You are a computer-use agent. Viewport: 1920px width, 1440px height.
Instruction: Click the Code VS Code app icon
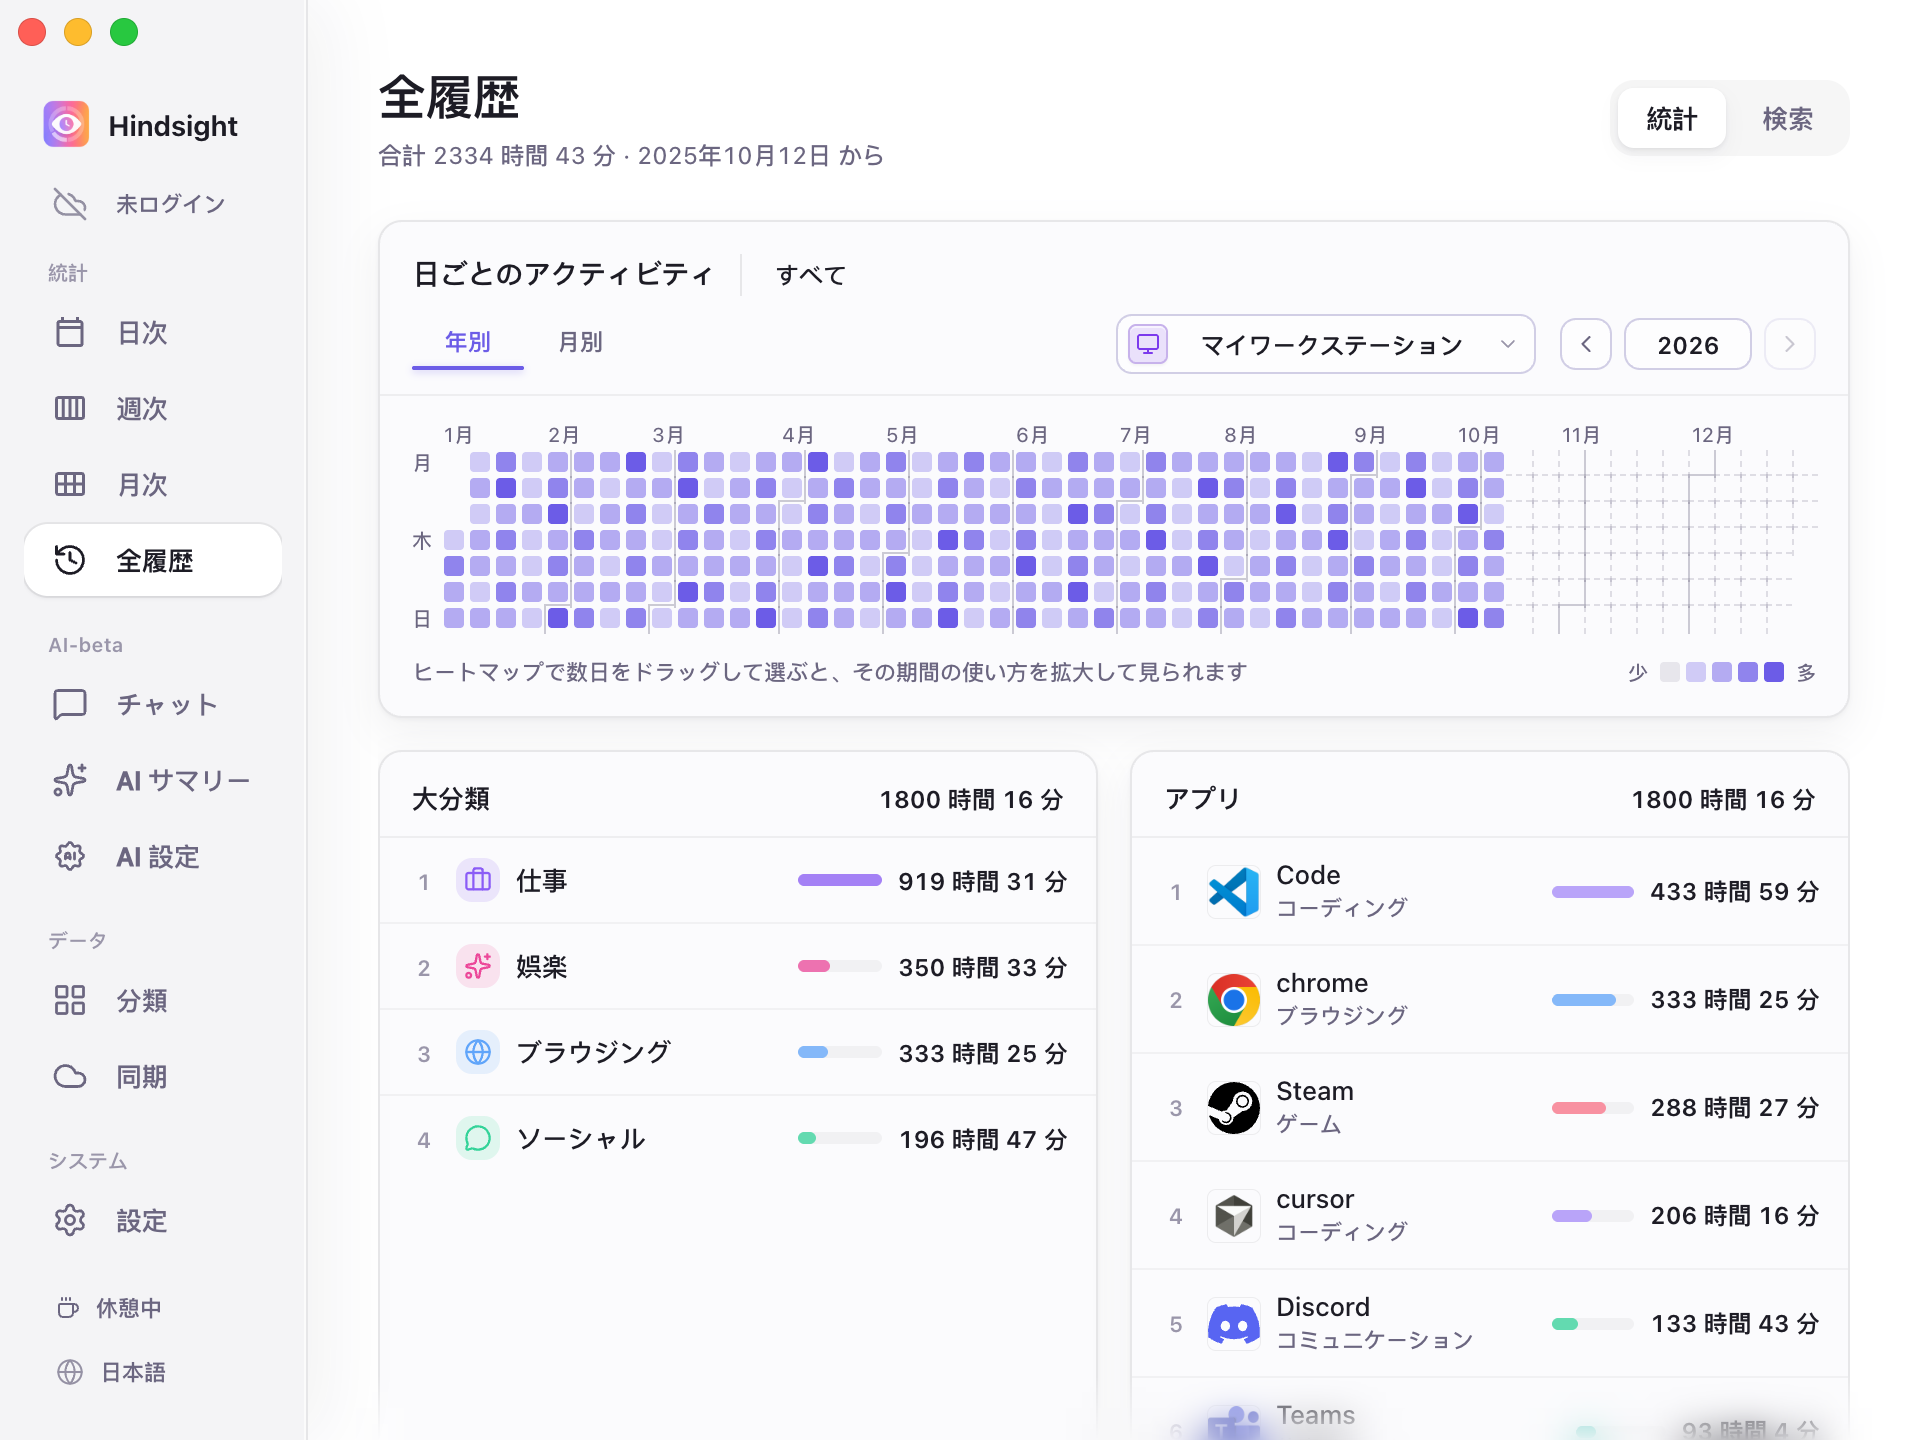[1233, 891]
